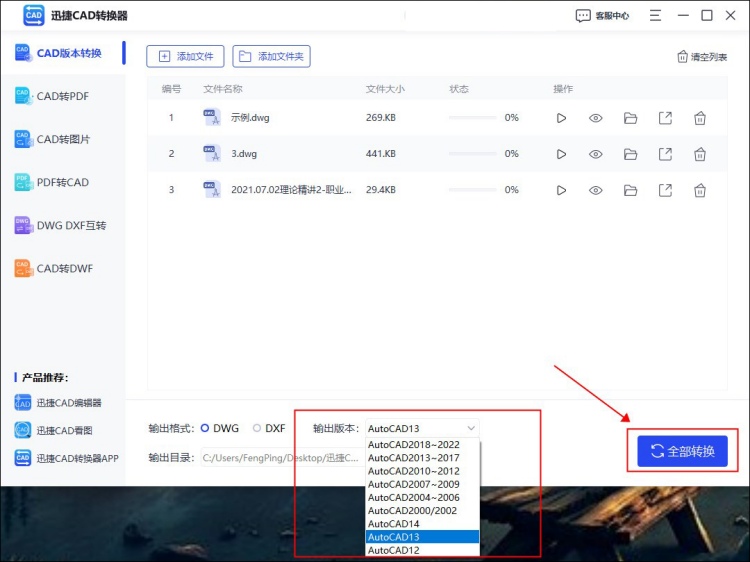
Task: Click the output directory path field
Action: click(282, 458)
